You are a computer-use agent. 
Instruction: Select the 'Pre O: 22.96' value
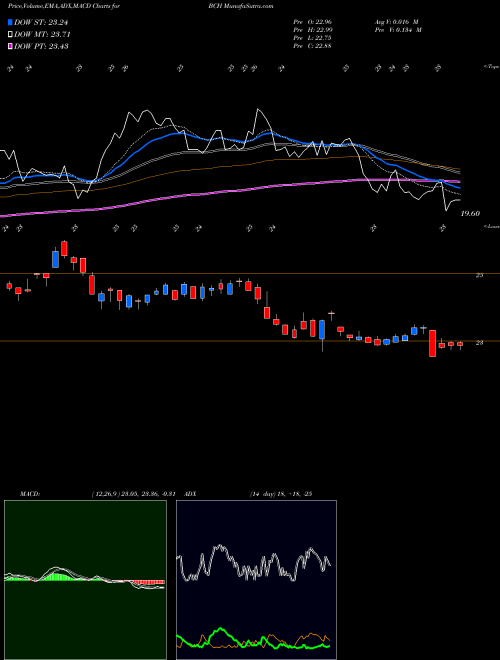(312, 22)
